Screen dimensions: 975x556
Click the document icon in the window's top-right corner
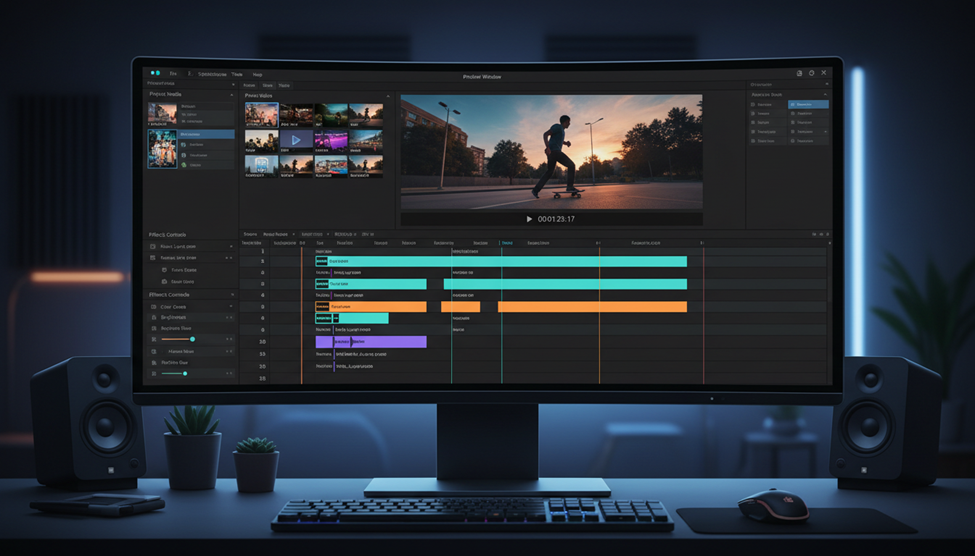tap(800, 73)
